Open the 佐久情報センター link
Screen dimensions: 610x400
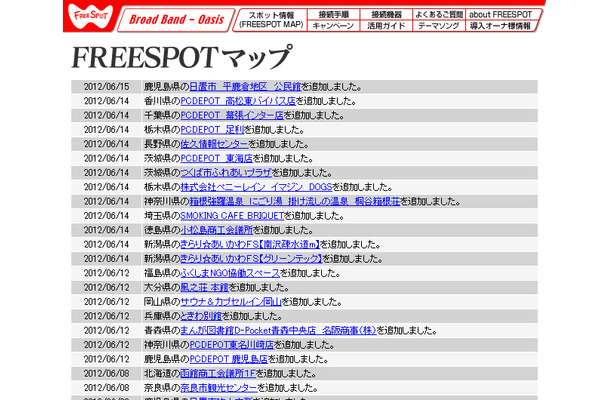point(214,144)
